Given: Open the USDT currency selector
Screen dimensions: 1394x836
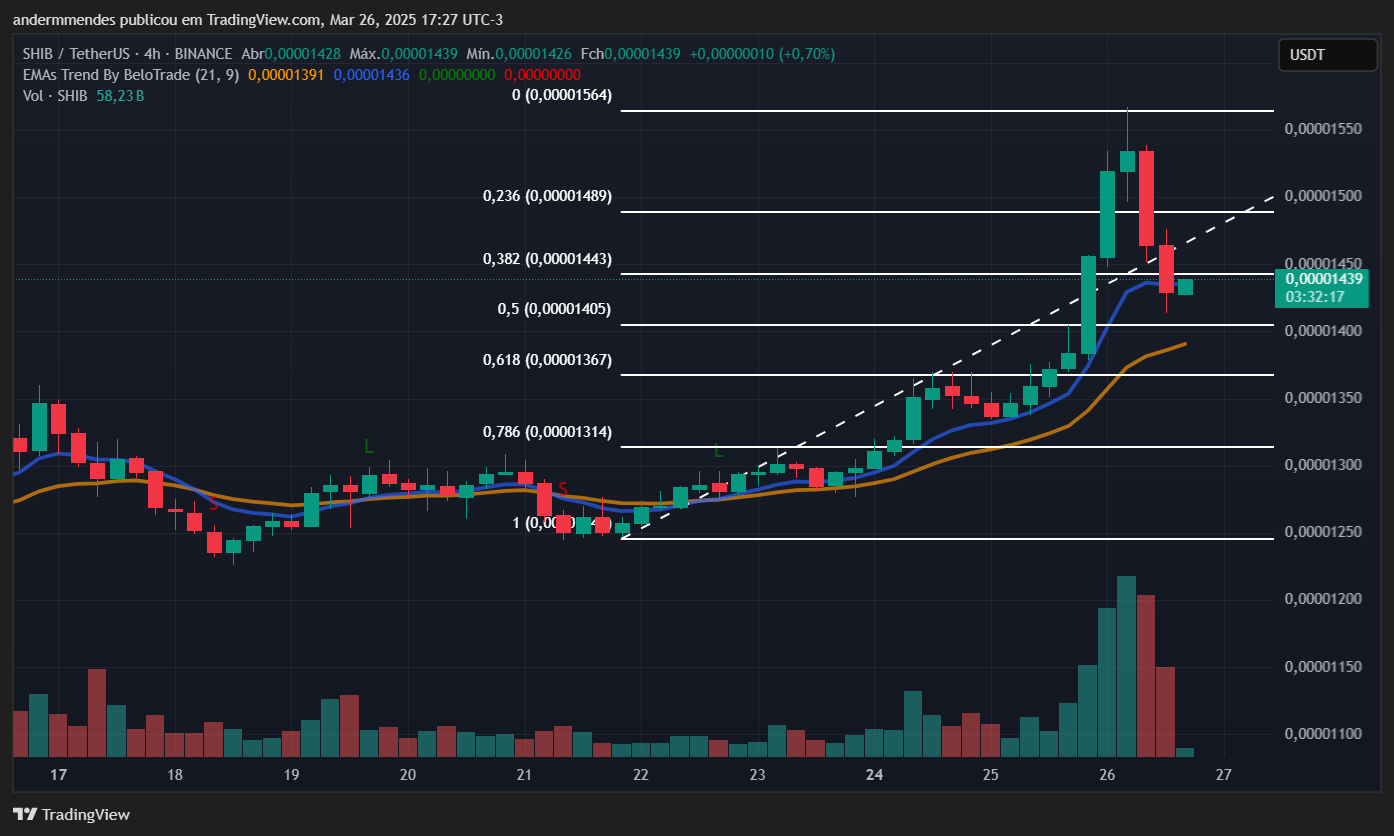Looking at the screenshot, I should click(x=1328, y=55).
